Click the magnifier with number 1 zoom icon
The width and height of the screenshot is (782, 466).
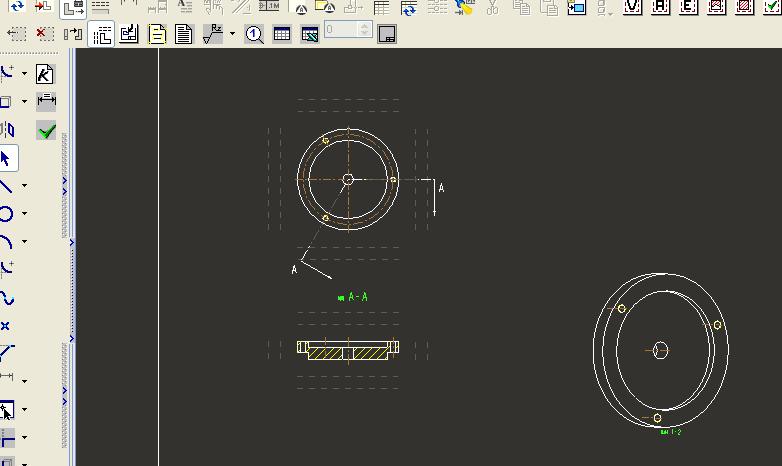point(254,34)
